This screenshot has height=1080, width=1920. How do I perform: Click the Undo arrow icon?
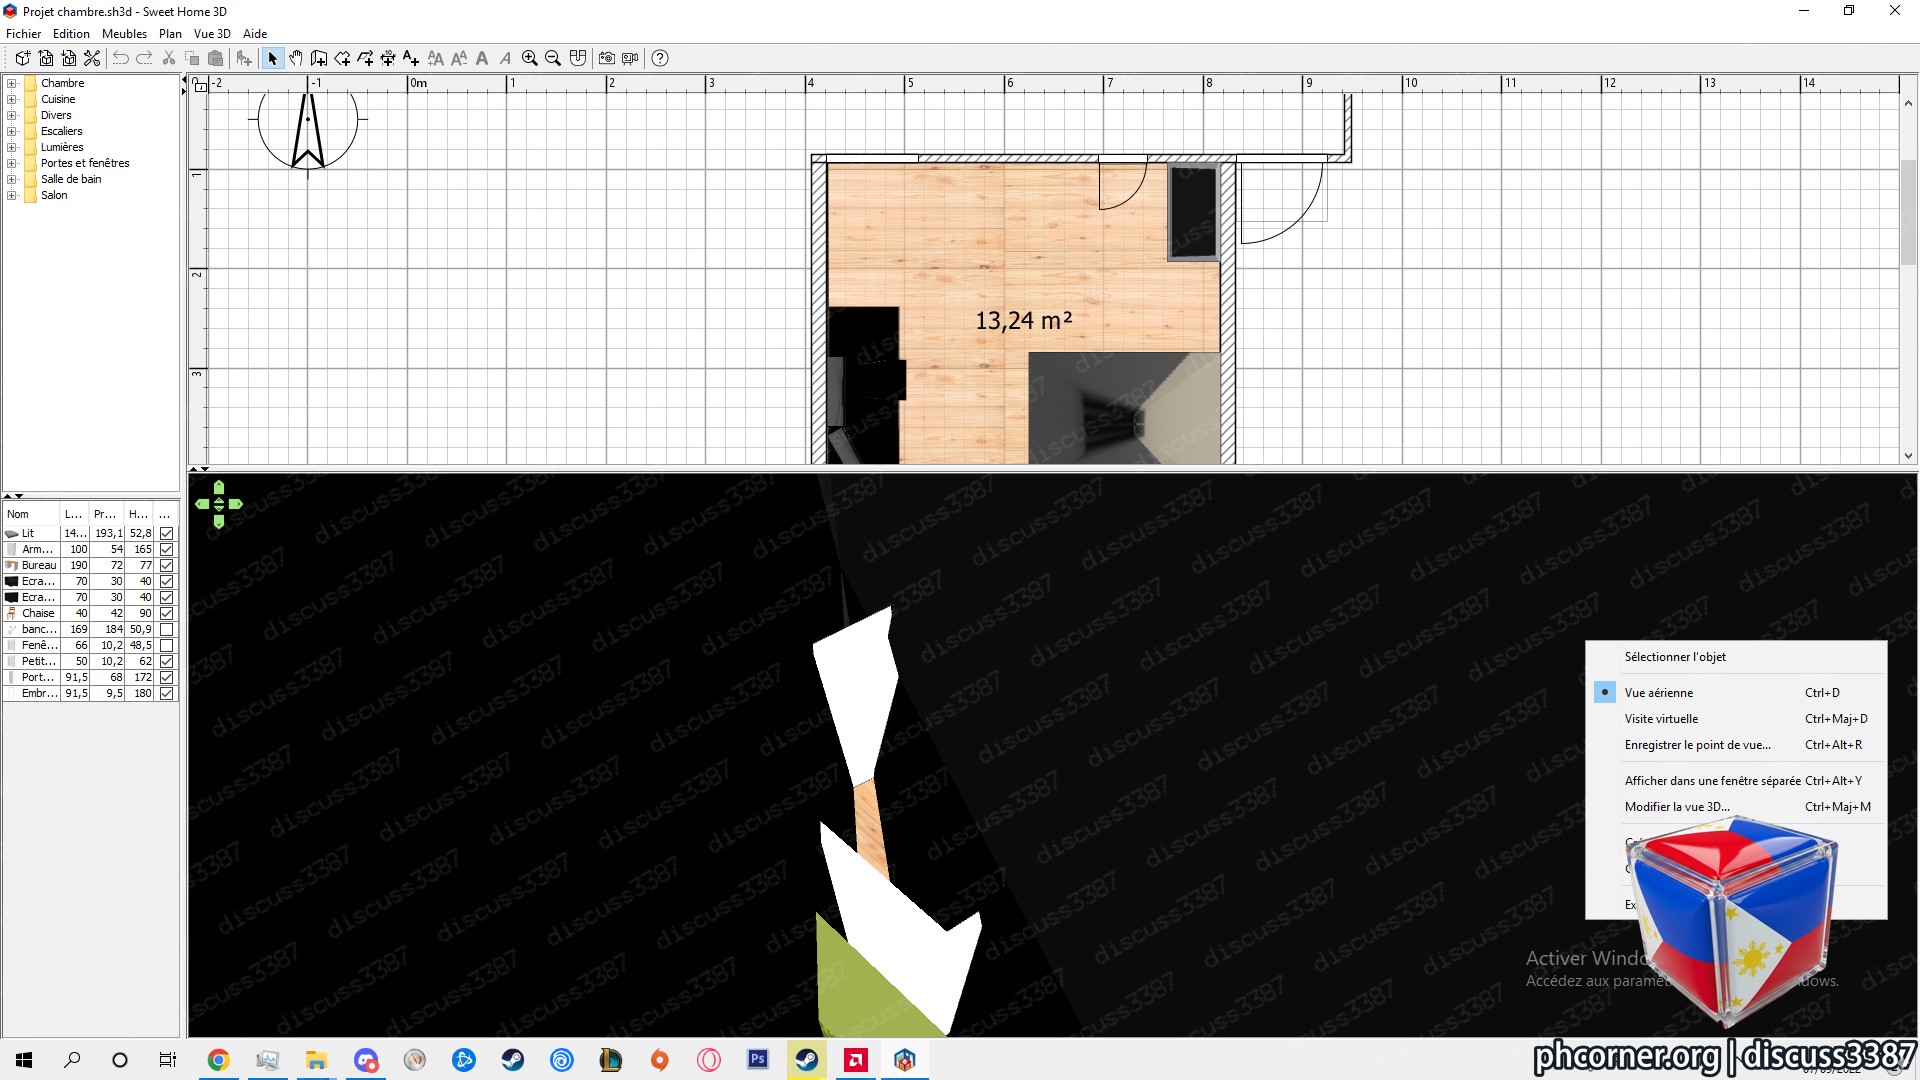point(121,58)
